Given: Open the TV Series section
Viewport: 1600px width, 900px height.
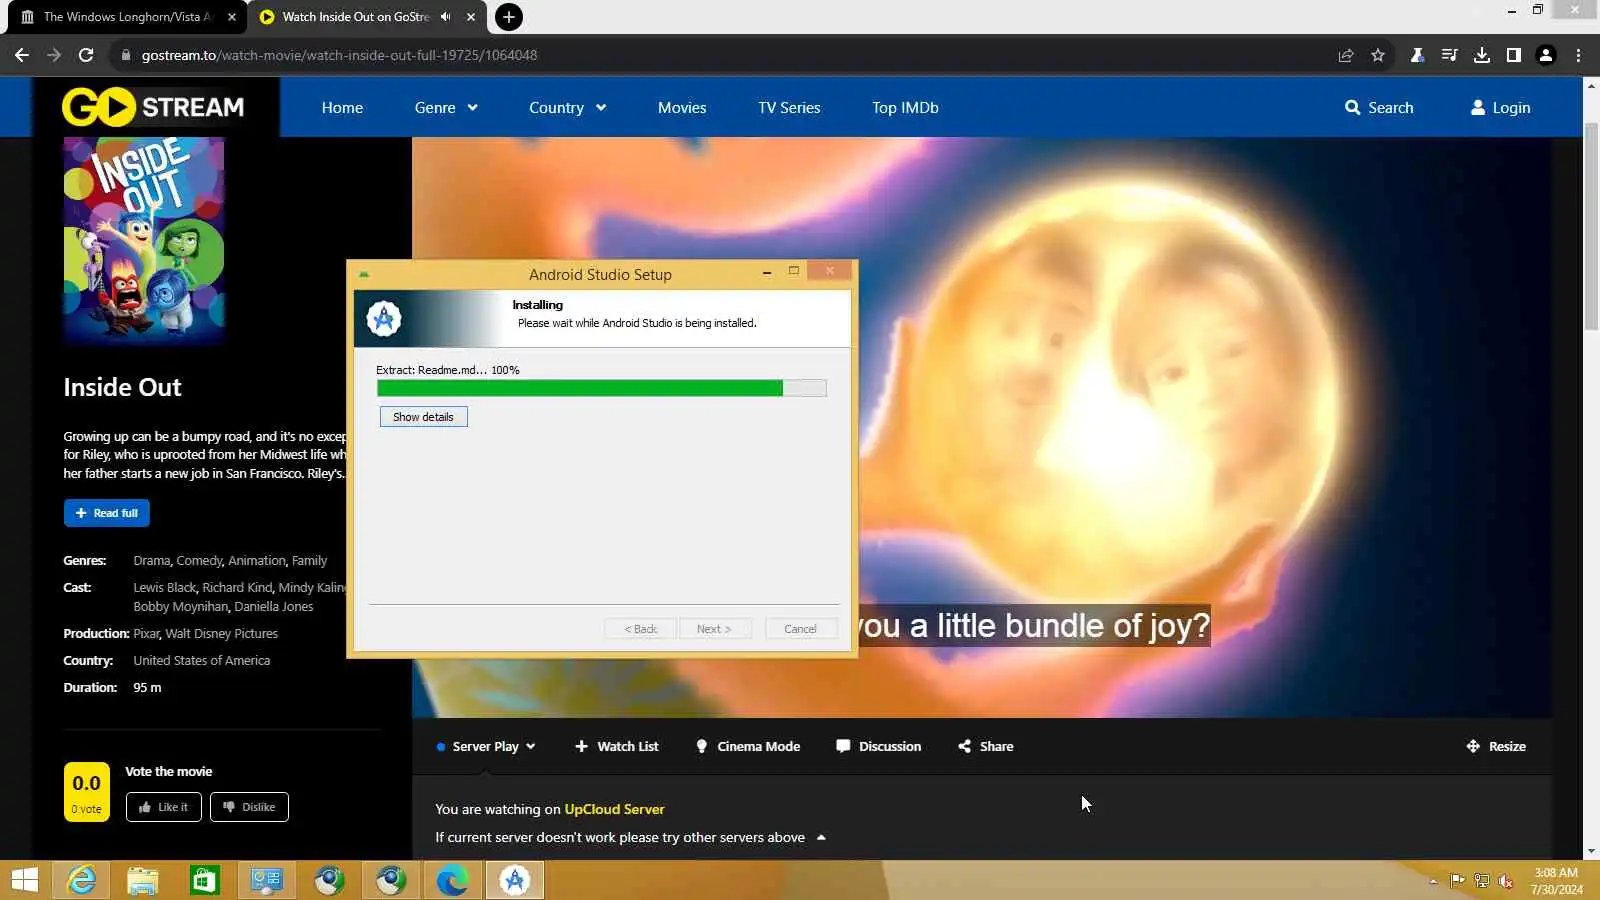Looking at the screenshot, I should [x=789, y=108].
